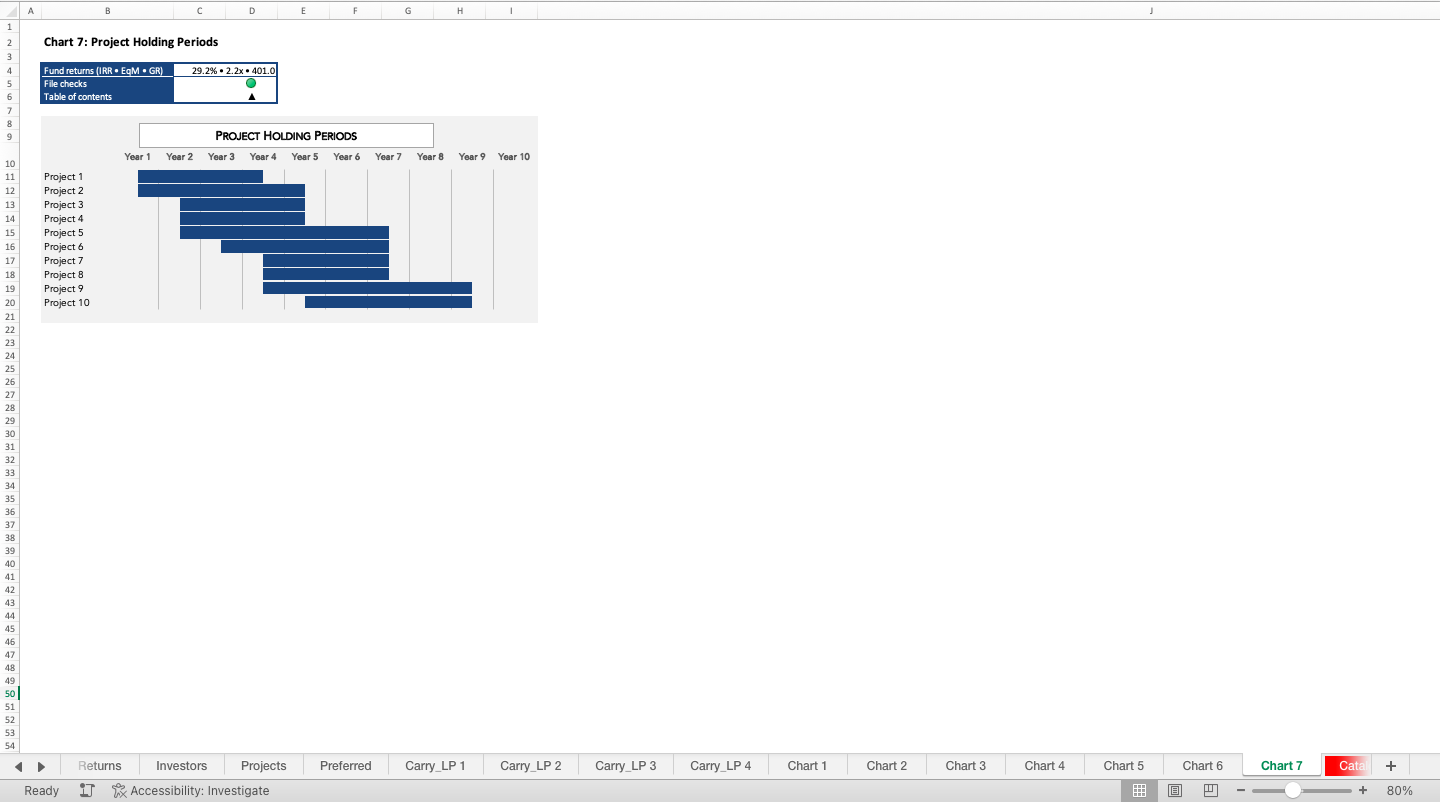Select column D header
Screen dimensions: 1440x802
click(252, 10)
